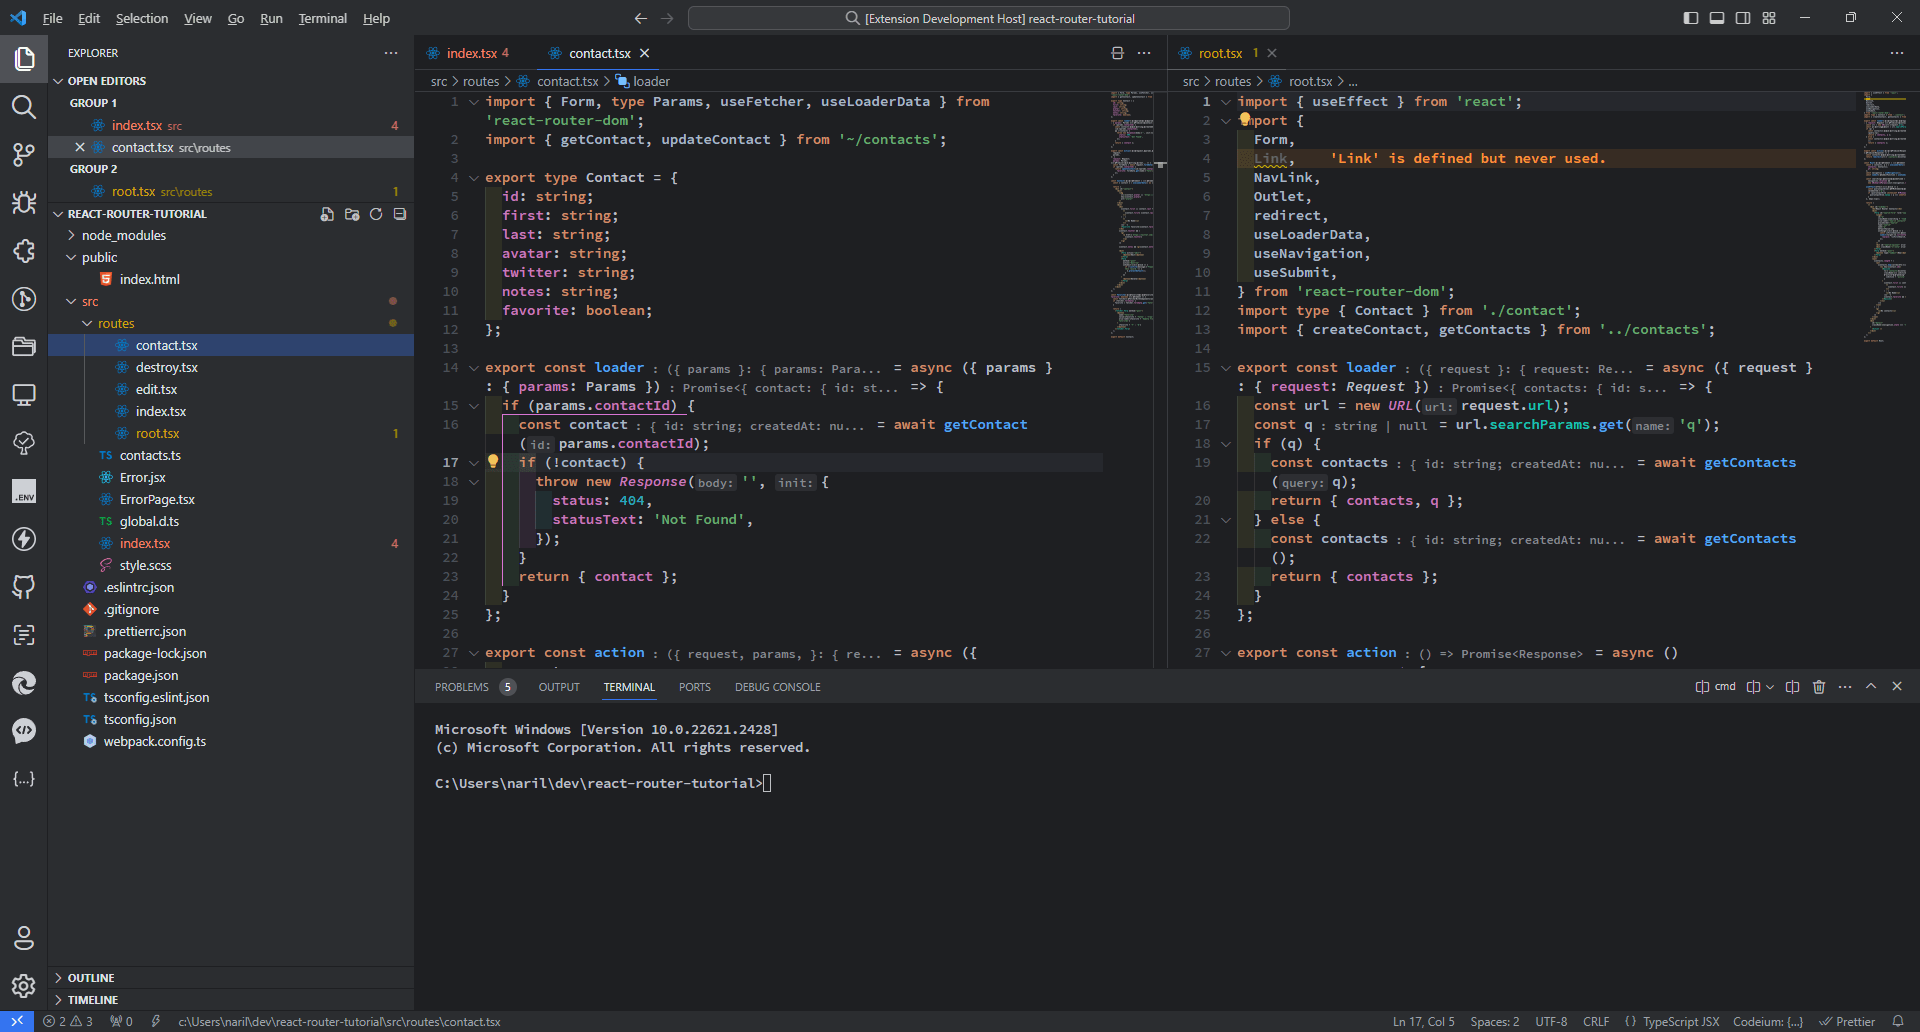This screenshot has width=1920, height=1032.
Task: Open the Source Control view
Action: [x=24, y=155]
